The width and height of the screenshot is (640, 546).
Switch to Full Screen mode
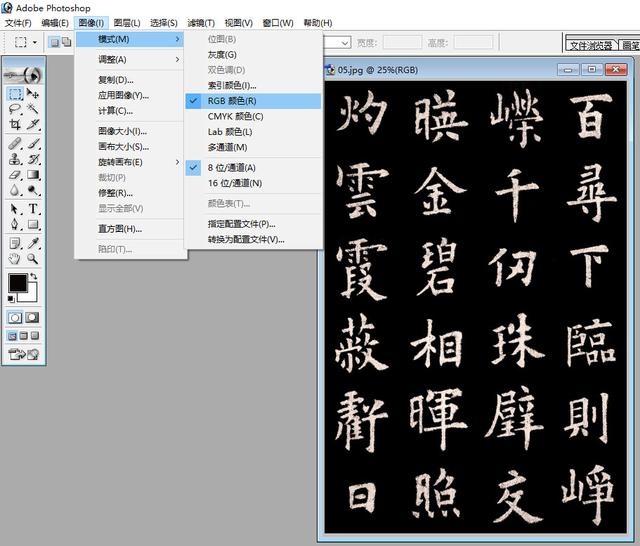[35, 336]
